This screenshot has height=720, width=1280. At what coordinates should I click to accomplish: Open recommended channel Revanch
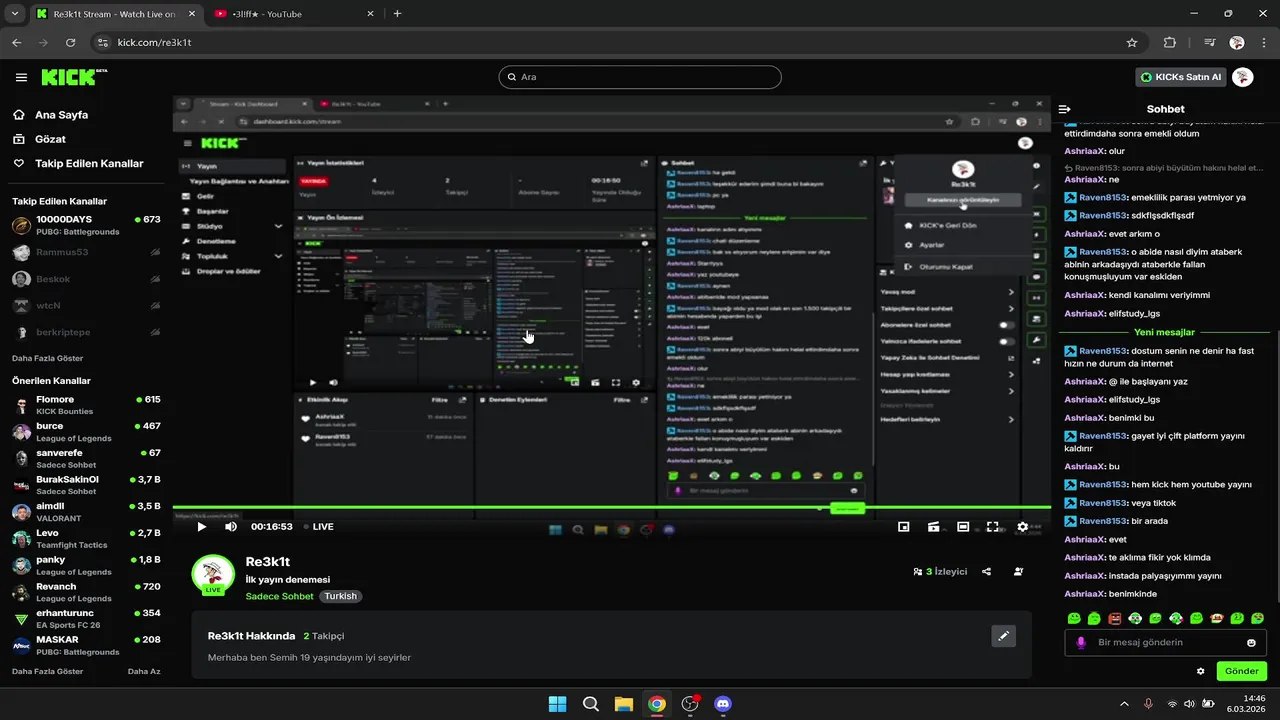coord(86,592)
